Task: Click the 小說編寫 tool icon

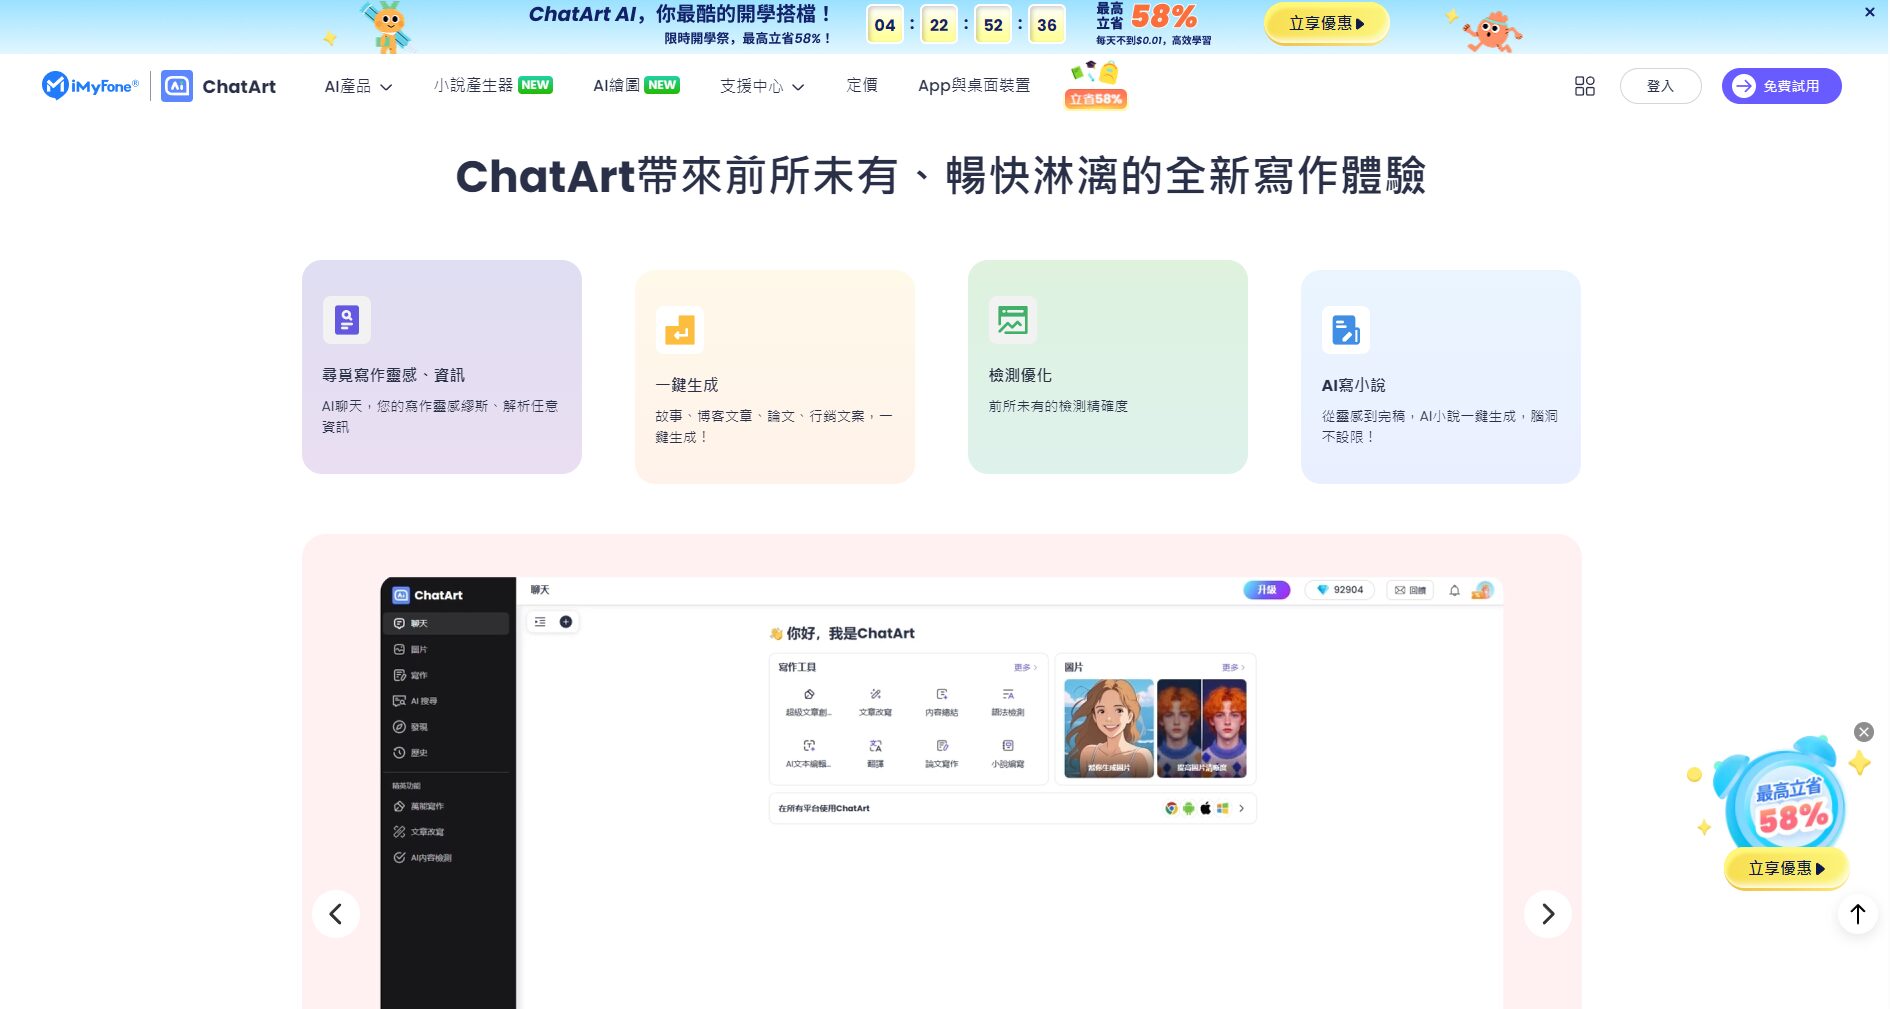Action: pyautogui.click(x=1008, y=746)
